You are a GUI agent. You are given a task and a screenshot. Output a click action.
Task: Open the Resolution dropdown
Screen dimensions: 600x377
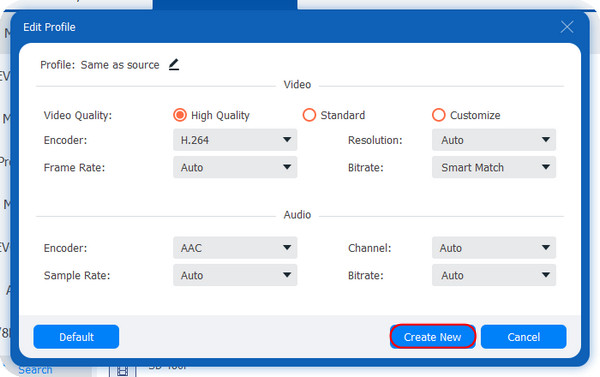click(x=494, y=140)
